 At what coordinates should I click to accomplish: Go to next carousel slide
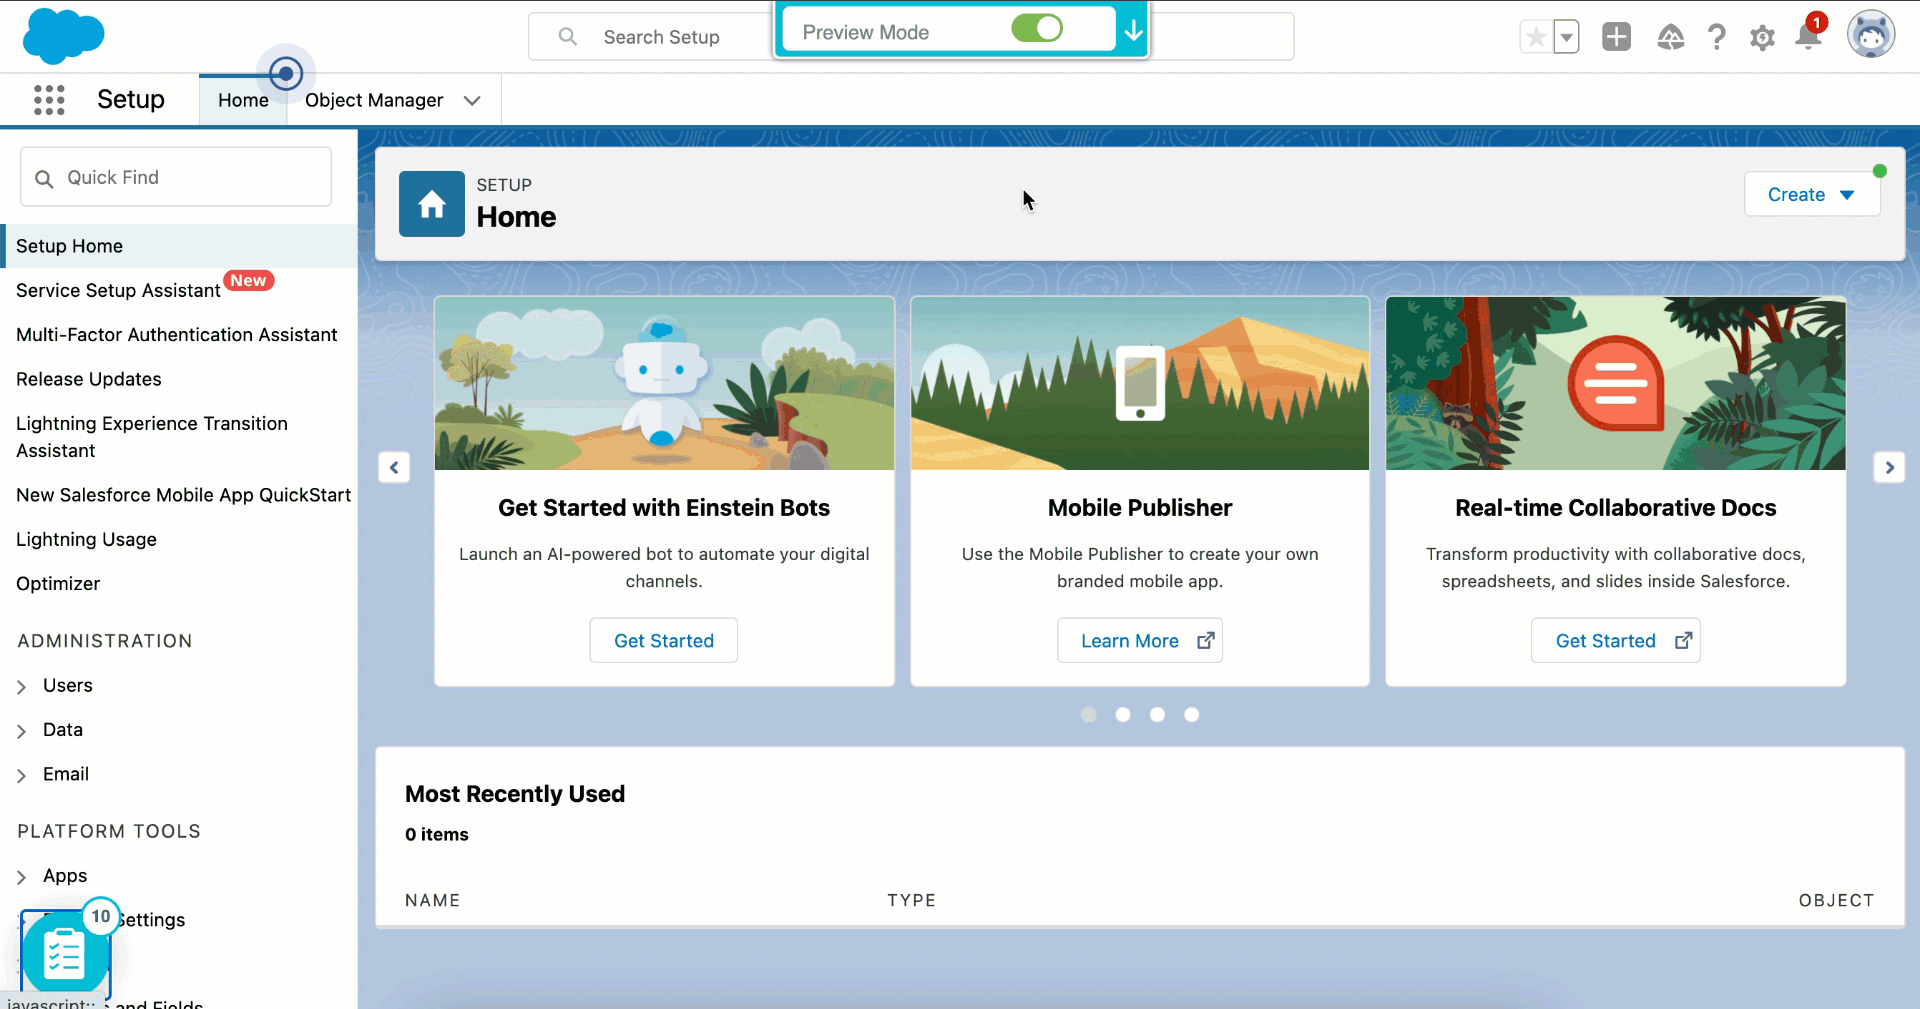coord(1889,467)
